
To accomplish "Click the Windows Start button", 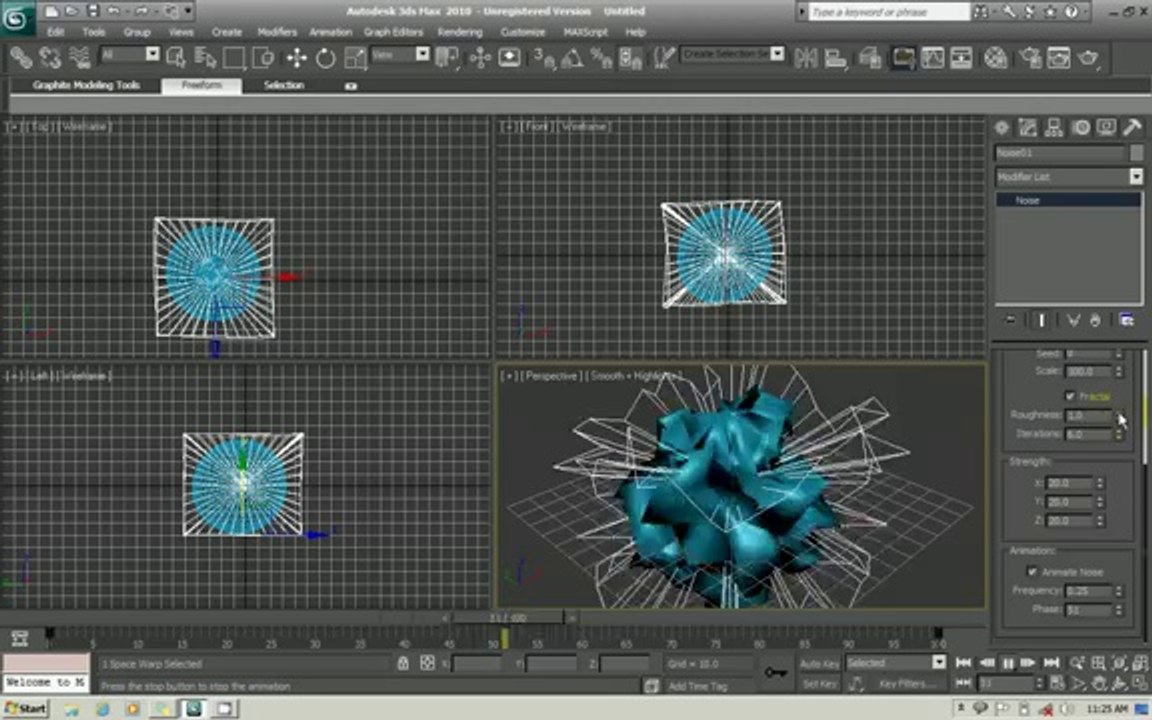I will (26, 709).
